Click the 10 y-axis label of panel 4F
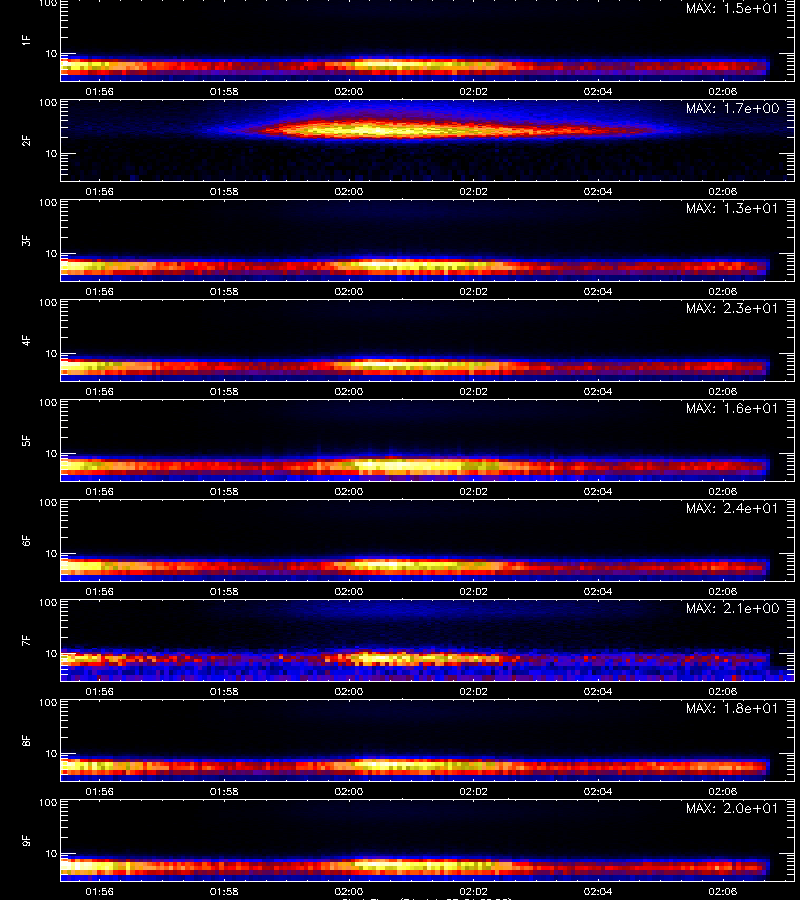Image resolution: width=800 pixels, height=900 pixels. point(52,354)
